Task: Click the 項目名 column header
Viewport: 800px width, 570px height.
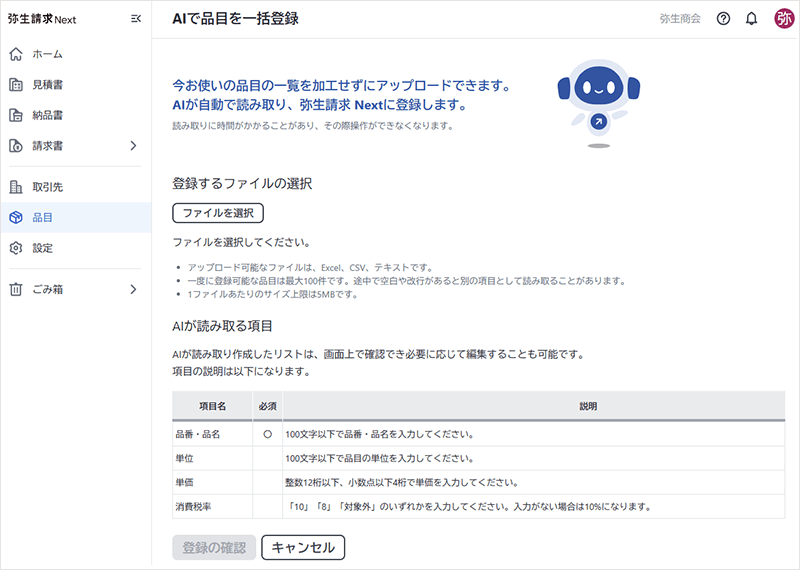Action: pos(212,406)
